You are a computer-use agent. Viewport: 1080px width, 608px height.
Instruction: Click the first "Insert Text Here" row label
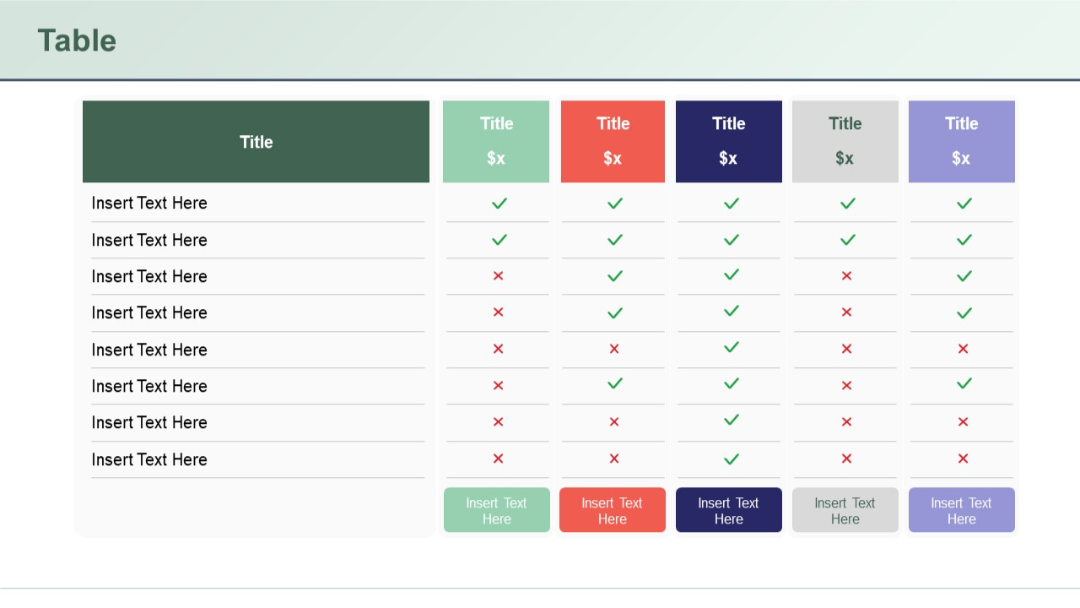click(x=150, y=203)
